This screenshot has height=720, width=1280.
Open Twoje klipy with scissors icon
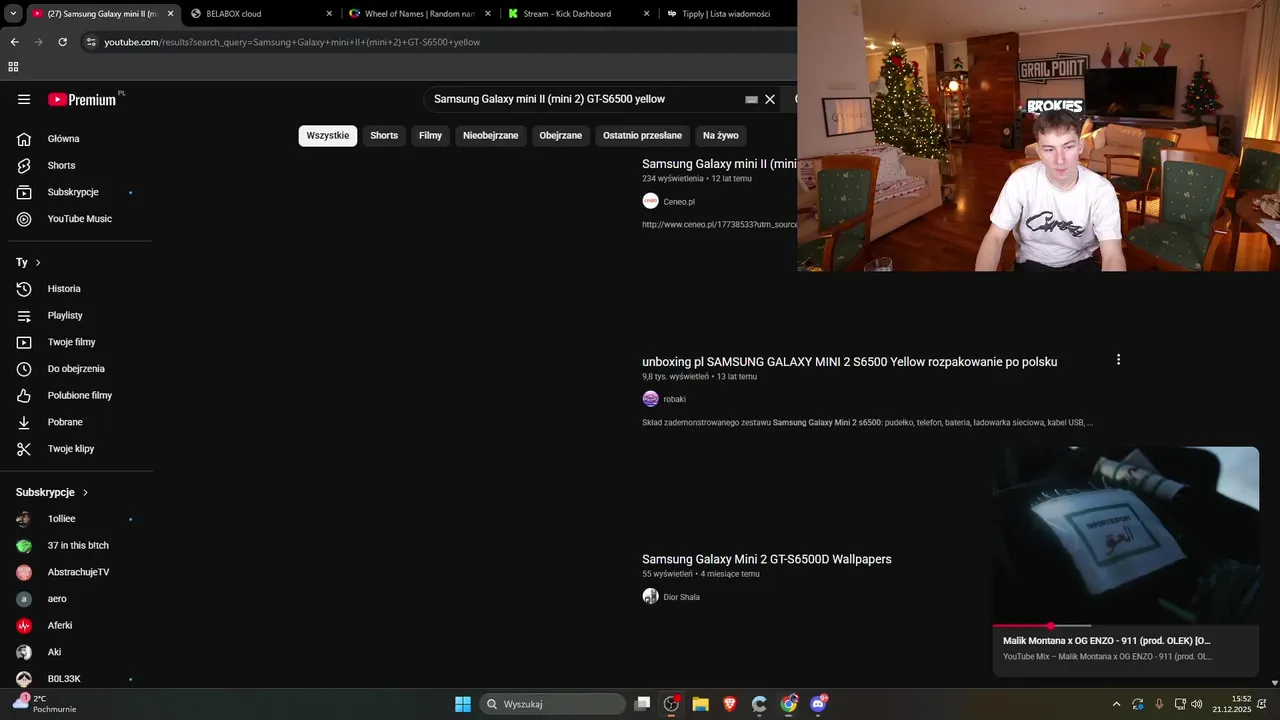70,449
